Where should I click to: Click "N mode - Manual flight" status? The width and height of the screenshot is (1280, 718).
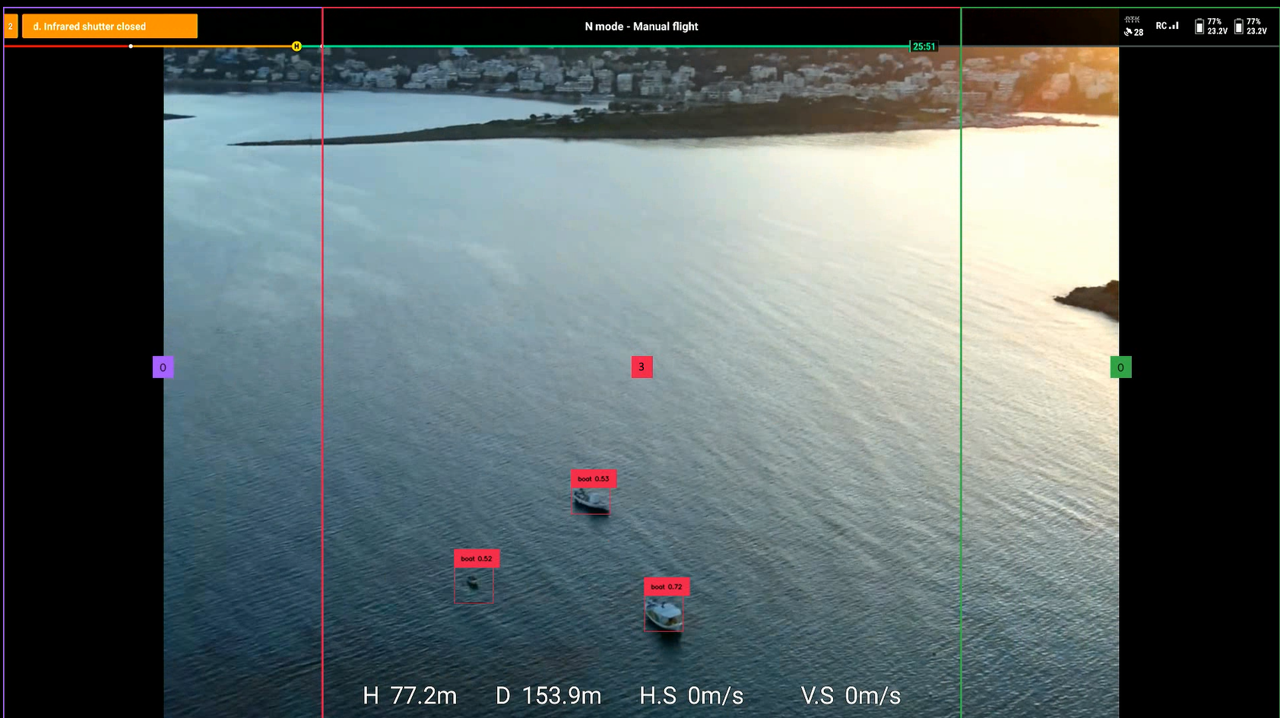click(x=641, y=26)
